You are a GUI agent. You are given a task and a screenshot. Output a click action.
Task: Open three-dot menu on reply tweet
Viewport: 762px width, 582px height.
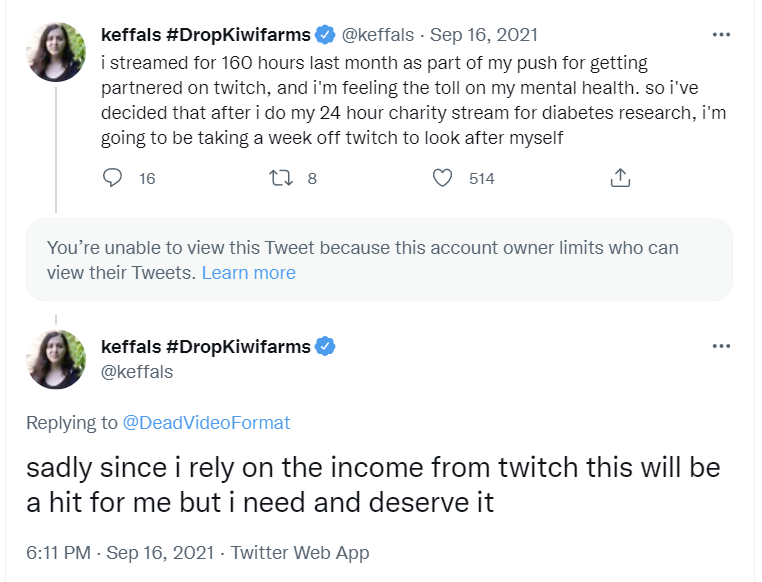coord(721,346)
